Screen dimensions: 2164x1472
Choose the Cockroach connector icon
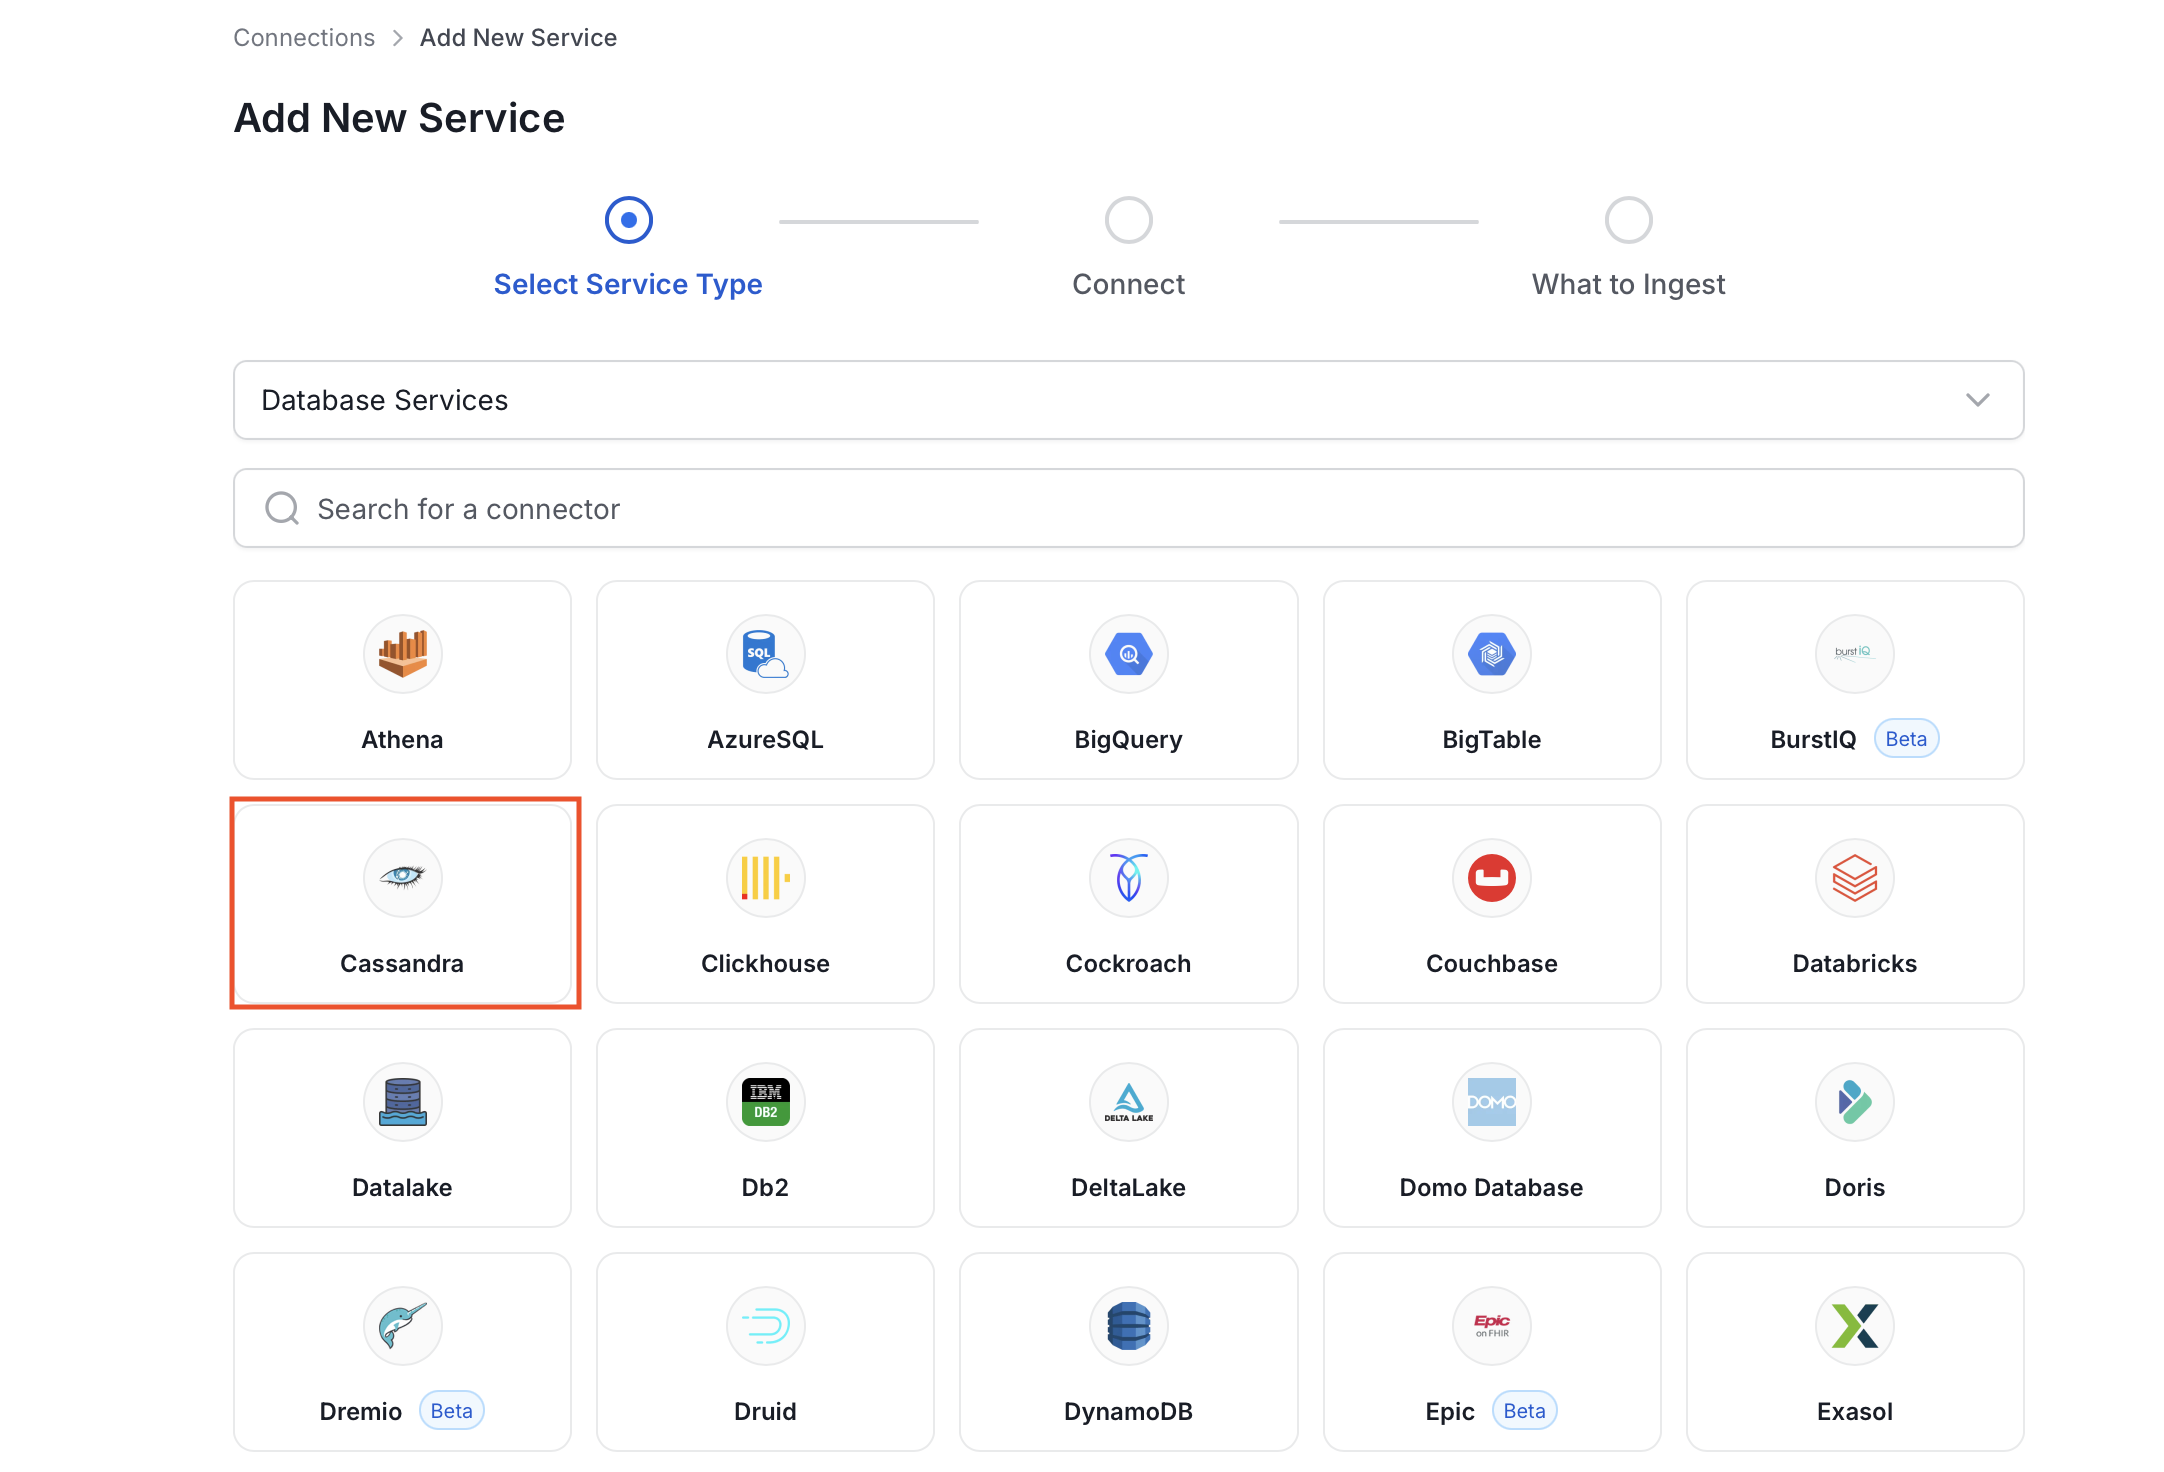(x=1129, y=878)
